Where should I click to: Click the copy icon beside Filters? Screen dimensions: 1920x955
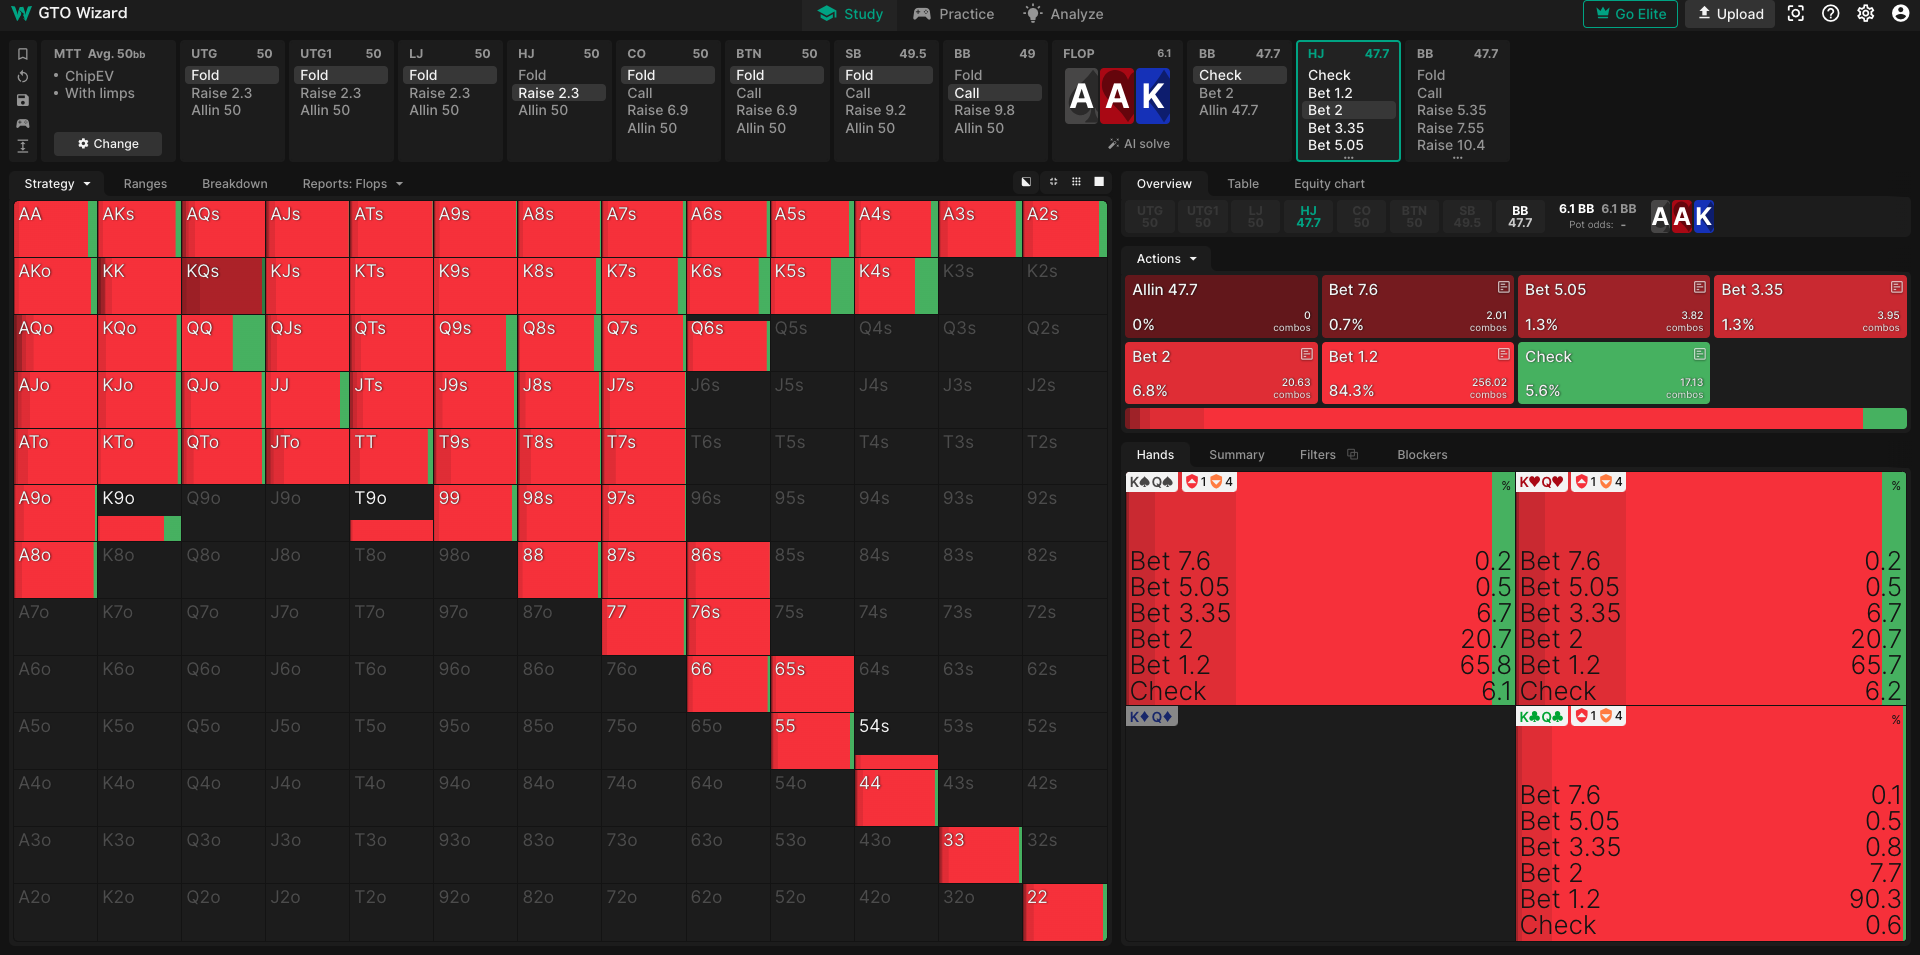pyautogui.click(x=1353, y=455)
